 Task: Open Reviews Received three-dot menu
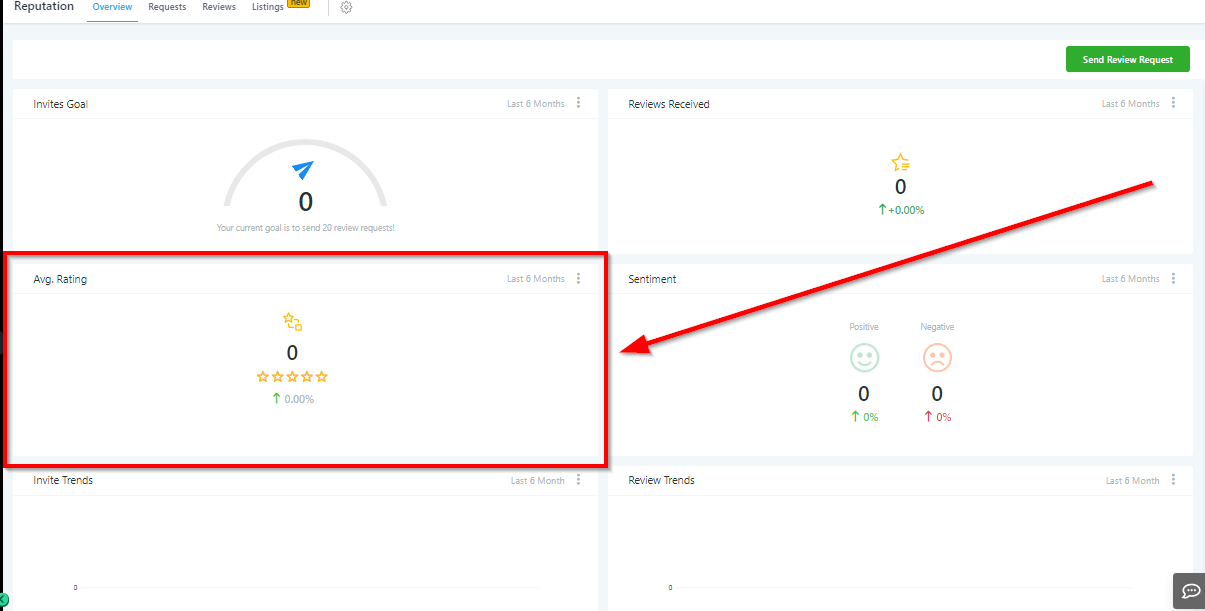point(1173,103)
